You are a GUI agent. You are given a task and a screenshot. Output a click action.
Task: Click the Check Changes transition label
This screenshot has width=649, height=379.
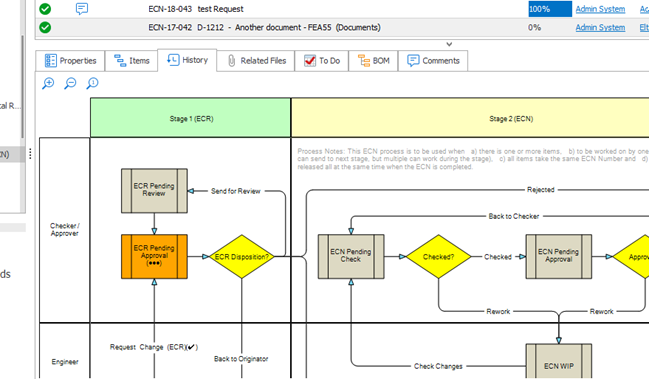[x=438, y=366]
